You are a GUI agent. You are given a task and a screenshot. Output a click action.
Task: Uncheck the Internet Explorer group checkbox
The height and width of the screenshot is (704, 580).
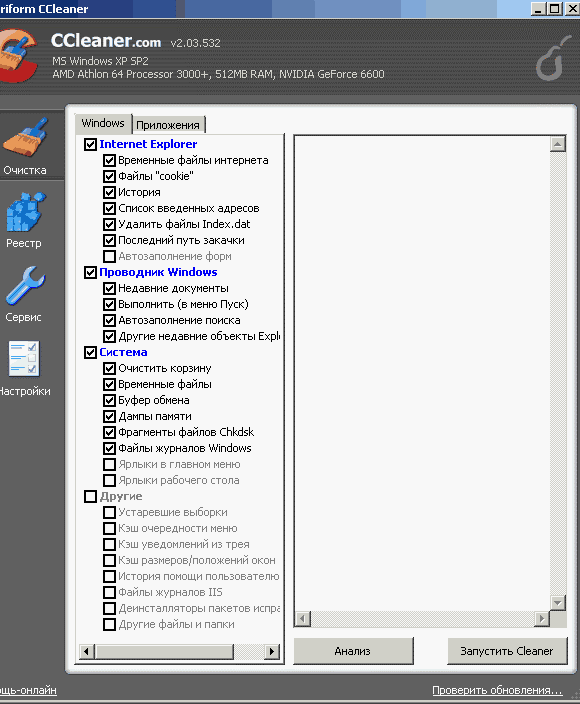(90, 144)
